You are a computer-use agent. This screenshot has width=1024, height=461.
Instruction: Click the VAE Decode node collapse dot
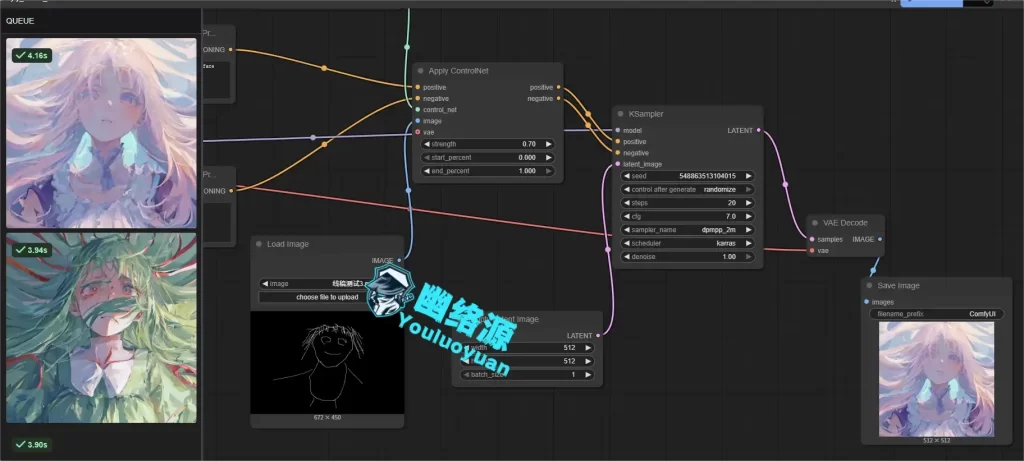pos(814,223)
